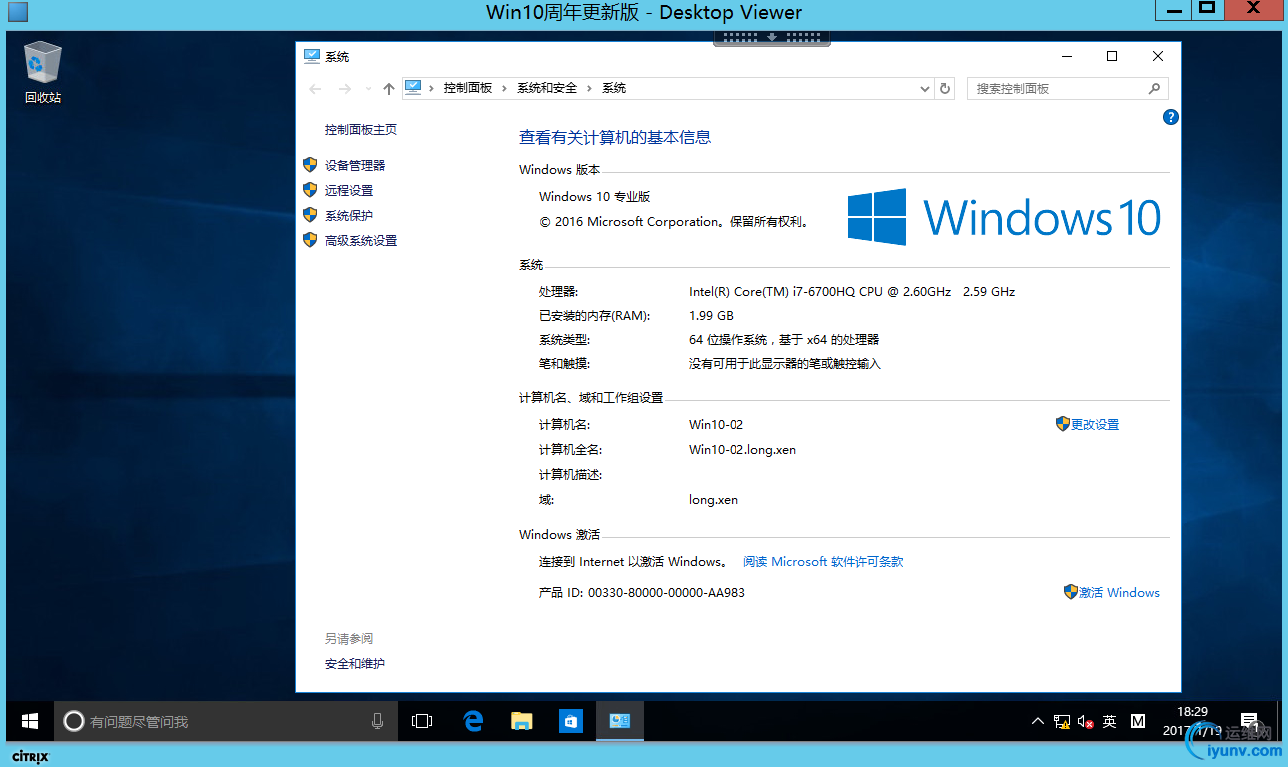This screenshot has height=767, width=1288.
Task: Open 阅读 Microsoft 软件许可条款 link
Action: pyautogui.click(x=823, y=562)
